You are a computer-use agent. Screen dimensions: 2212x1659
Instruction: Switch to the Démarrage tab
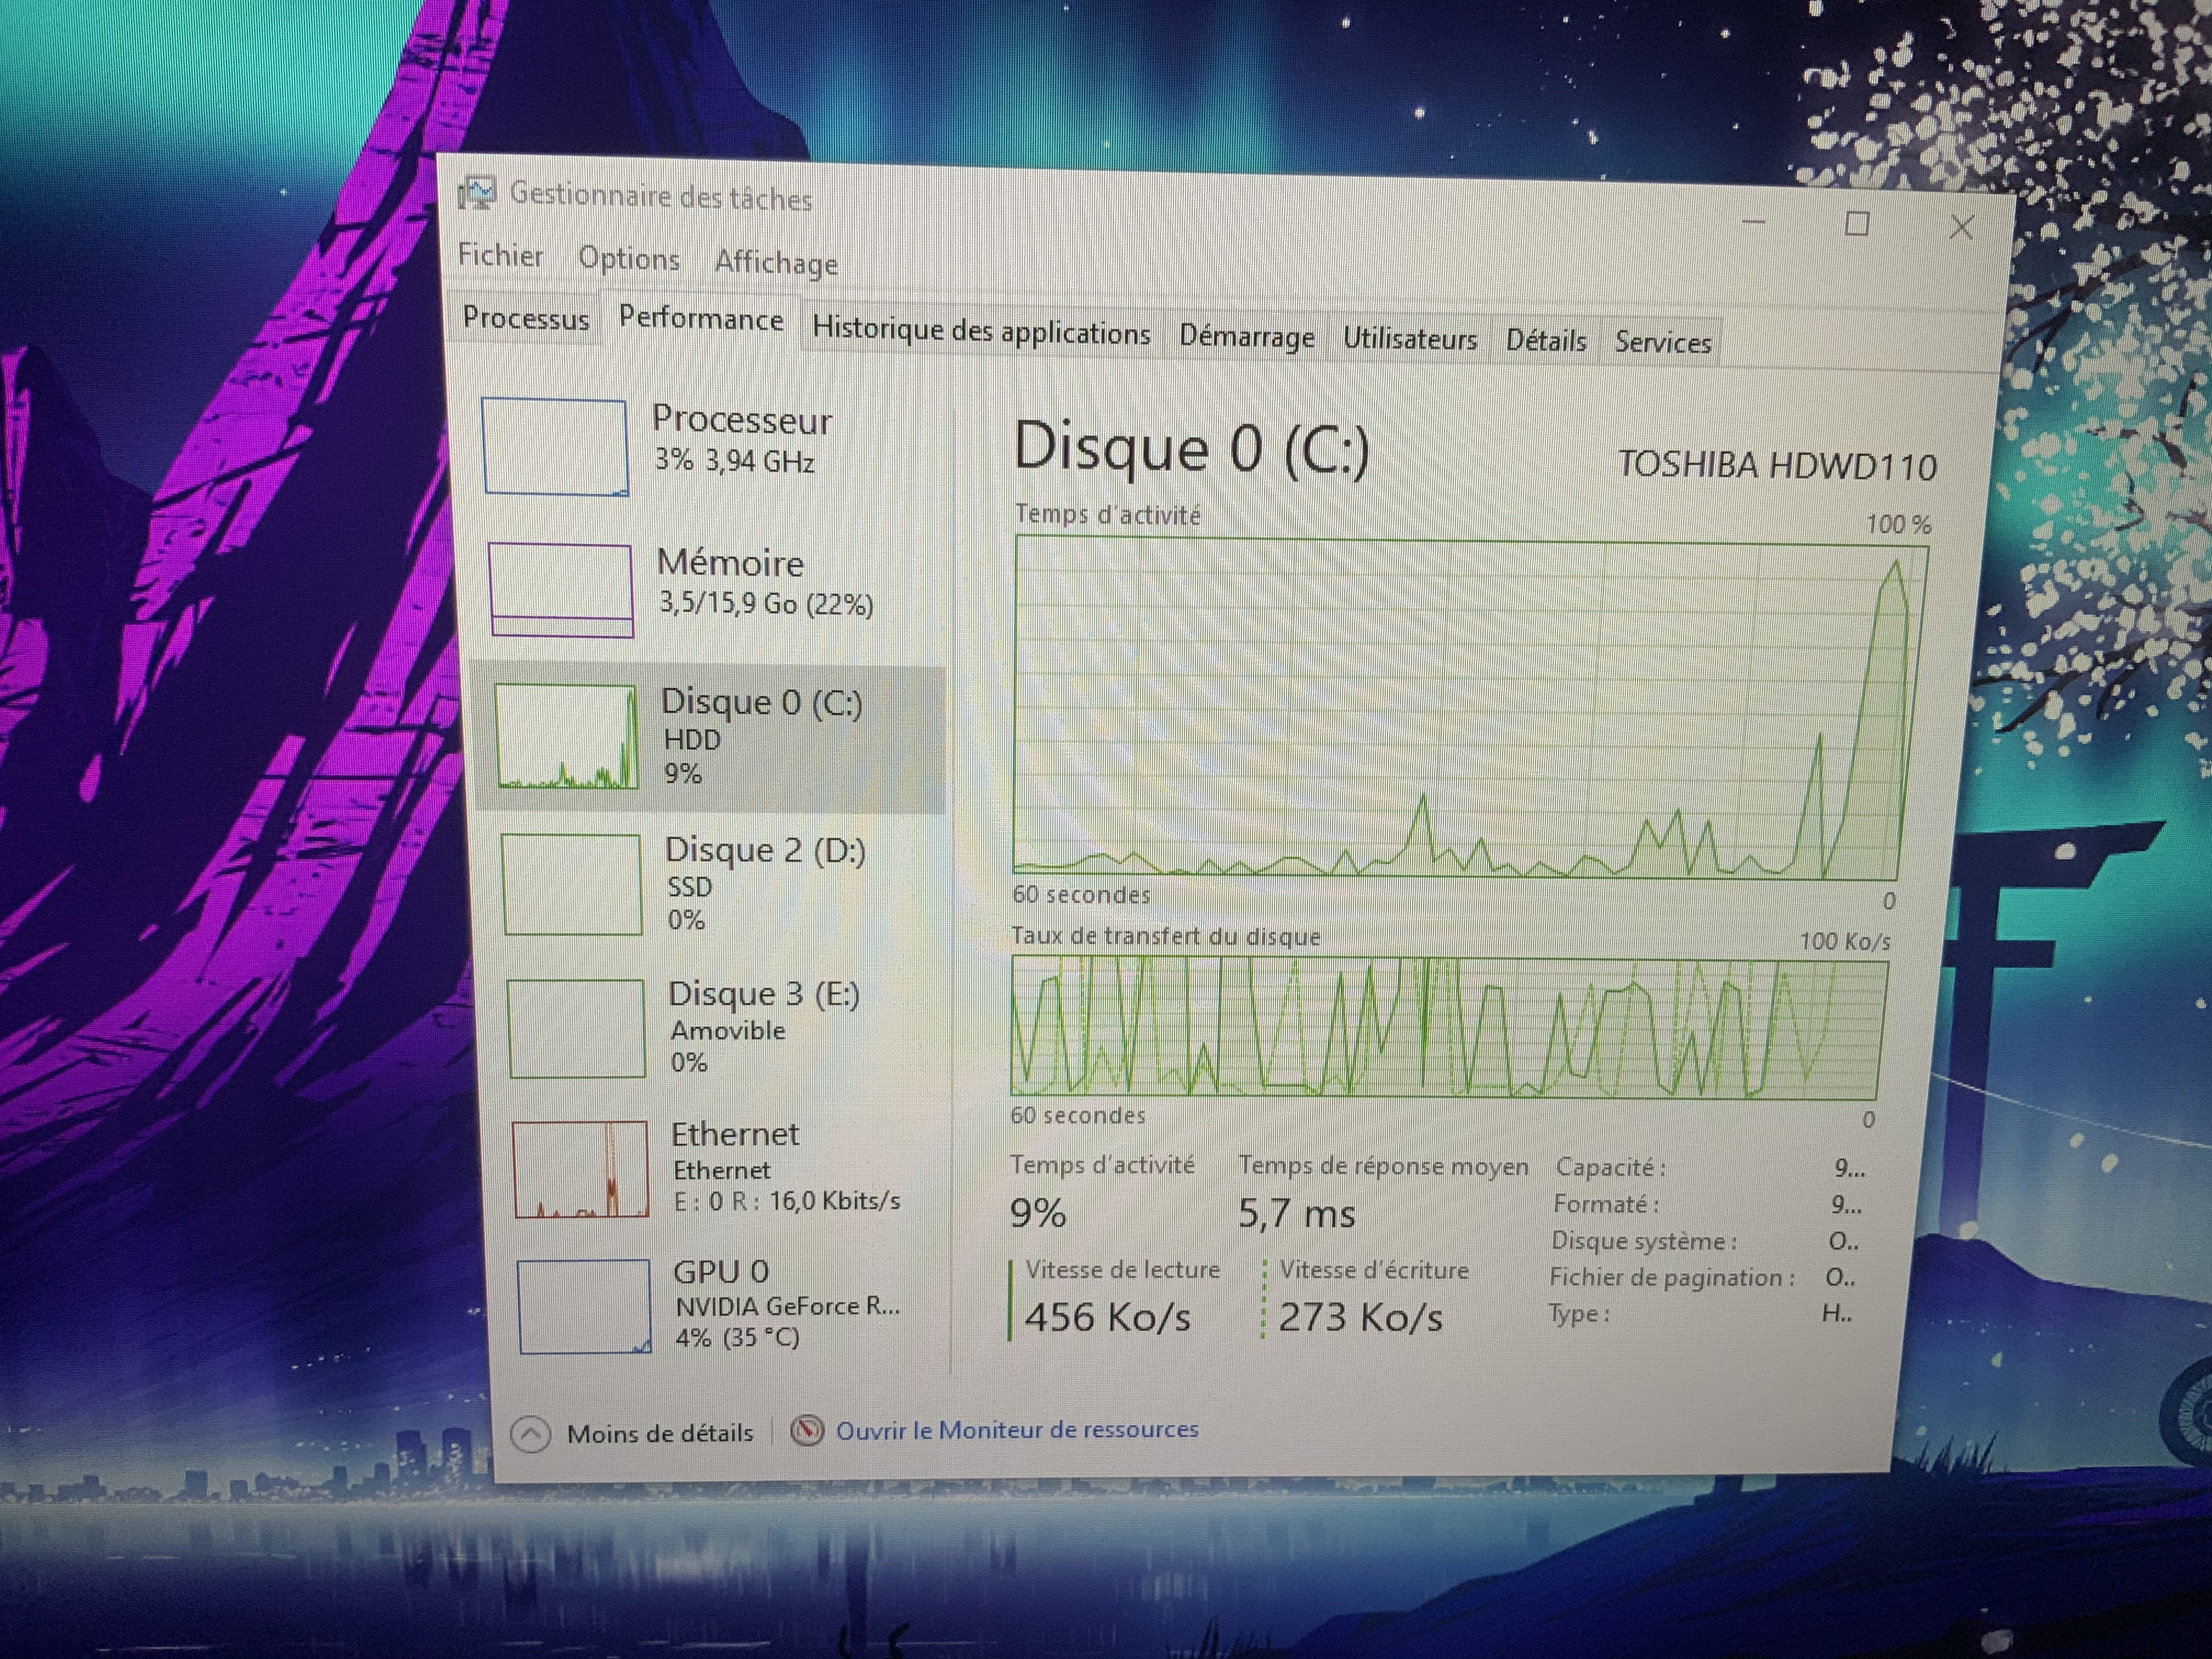tap(1246, 336)
